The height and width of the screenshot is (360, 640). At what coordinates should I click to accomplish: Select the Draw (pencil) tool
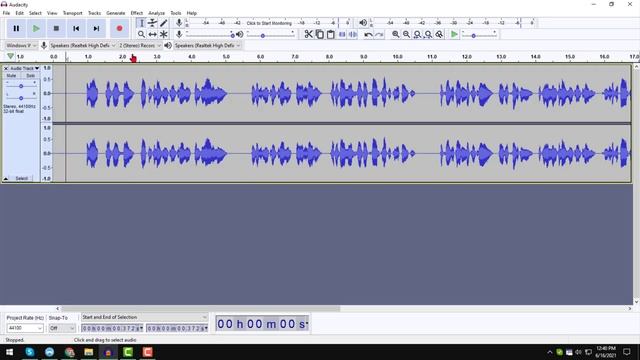[x=163, y=23]
